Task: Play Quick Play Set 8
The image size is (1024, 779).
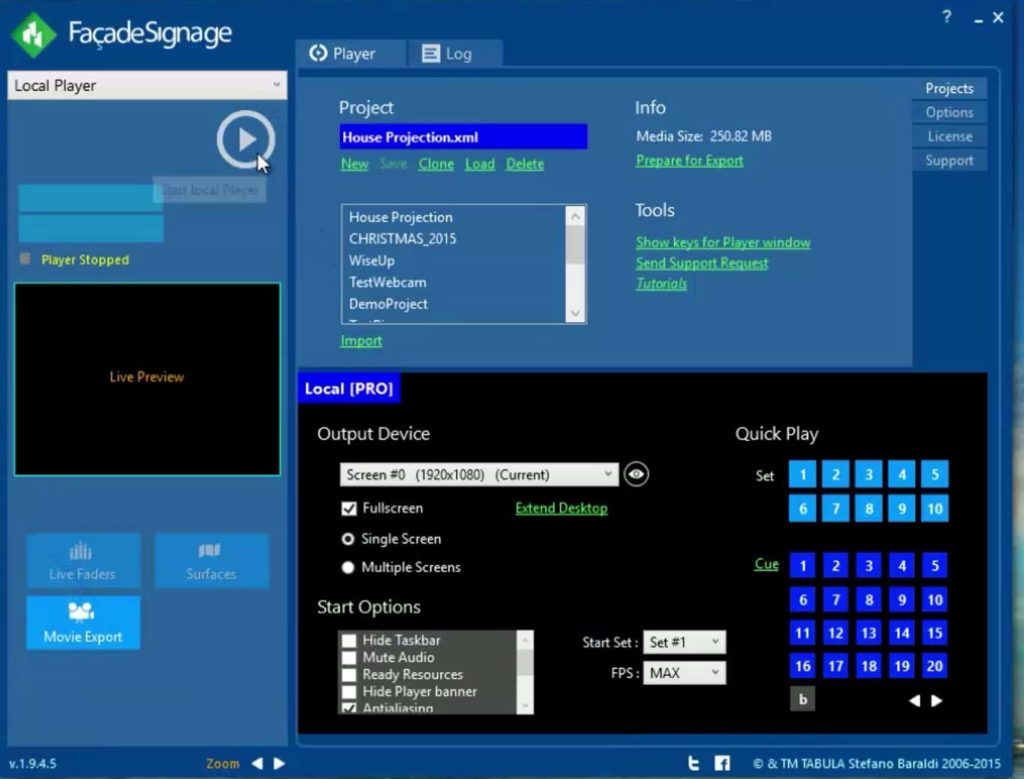Action: point(869,508)
